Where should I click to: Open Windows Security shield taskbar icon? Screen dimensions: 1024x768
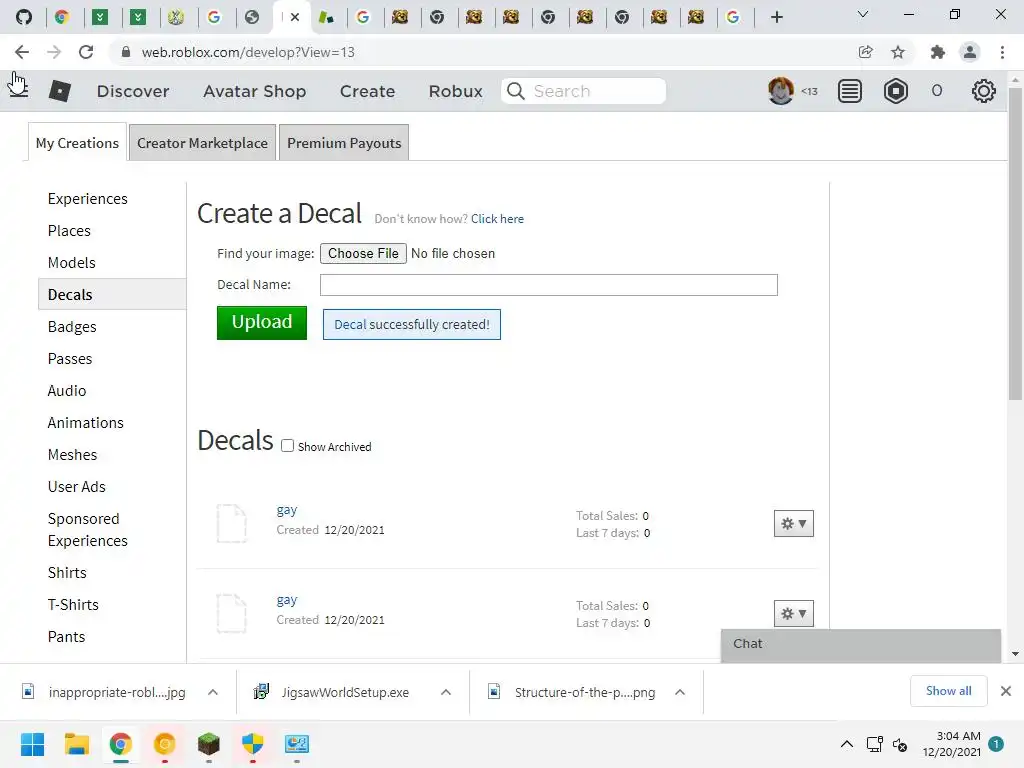coord(252,744)
